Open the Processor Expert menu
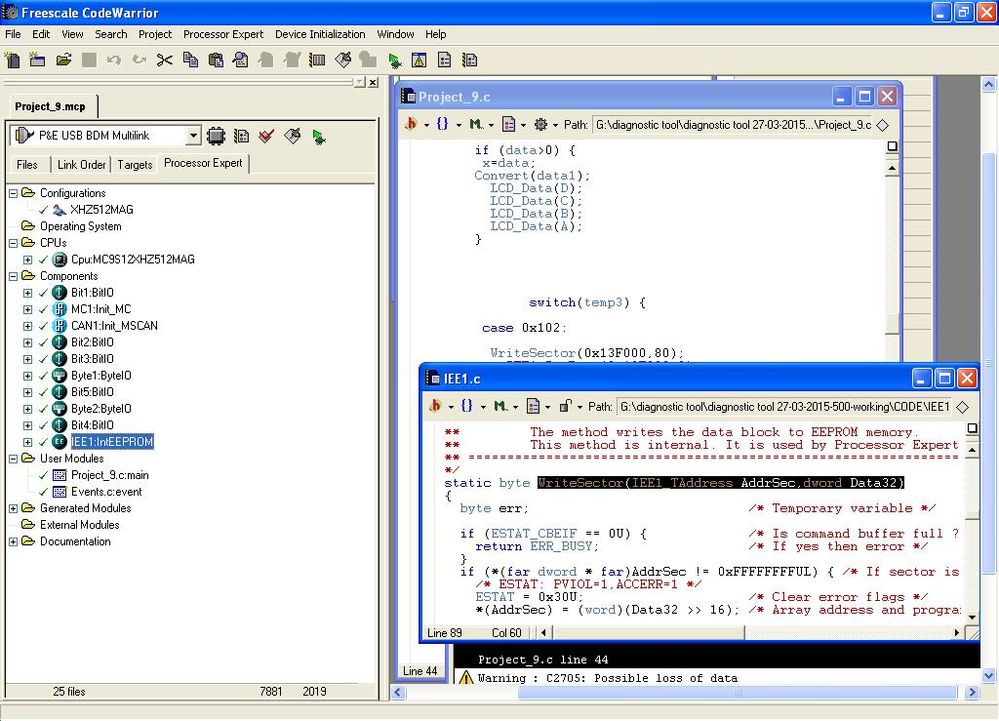This screenshot has width=999, height=721. (x=223, y=34)
